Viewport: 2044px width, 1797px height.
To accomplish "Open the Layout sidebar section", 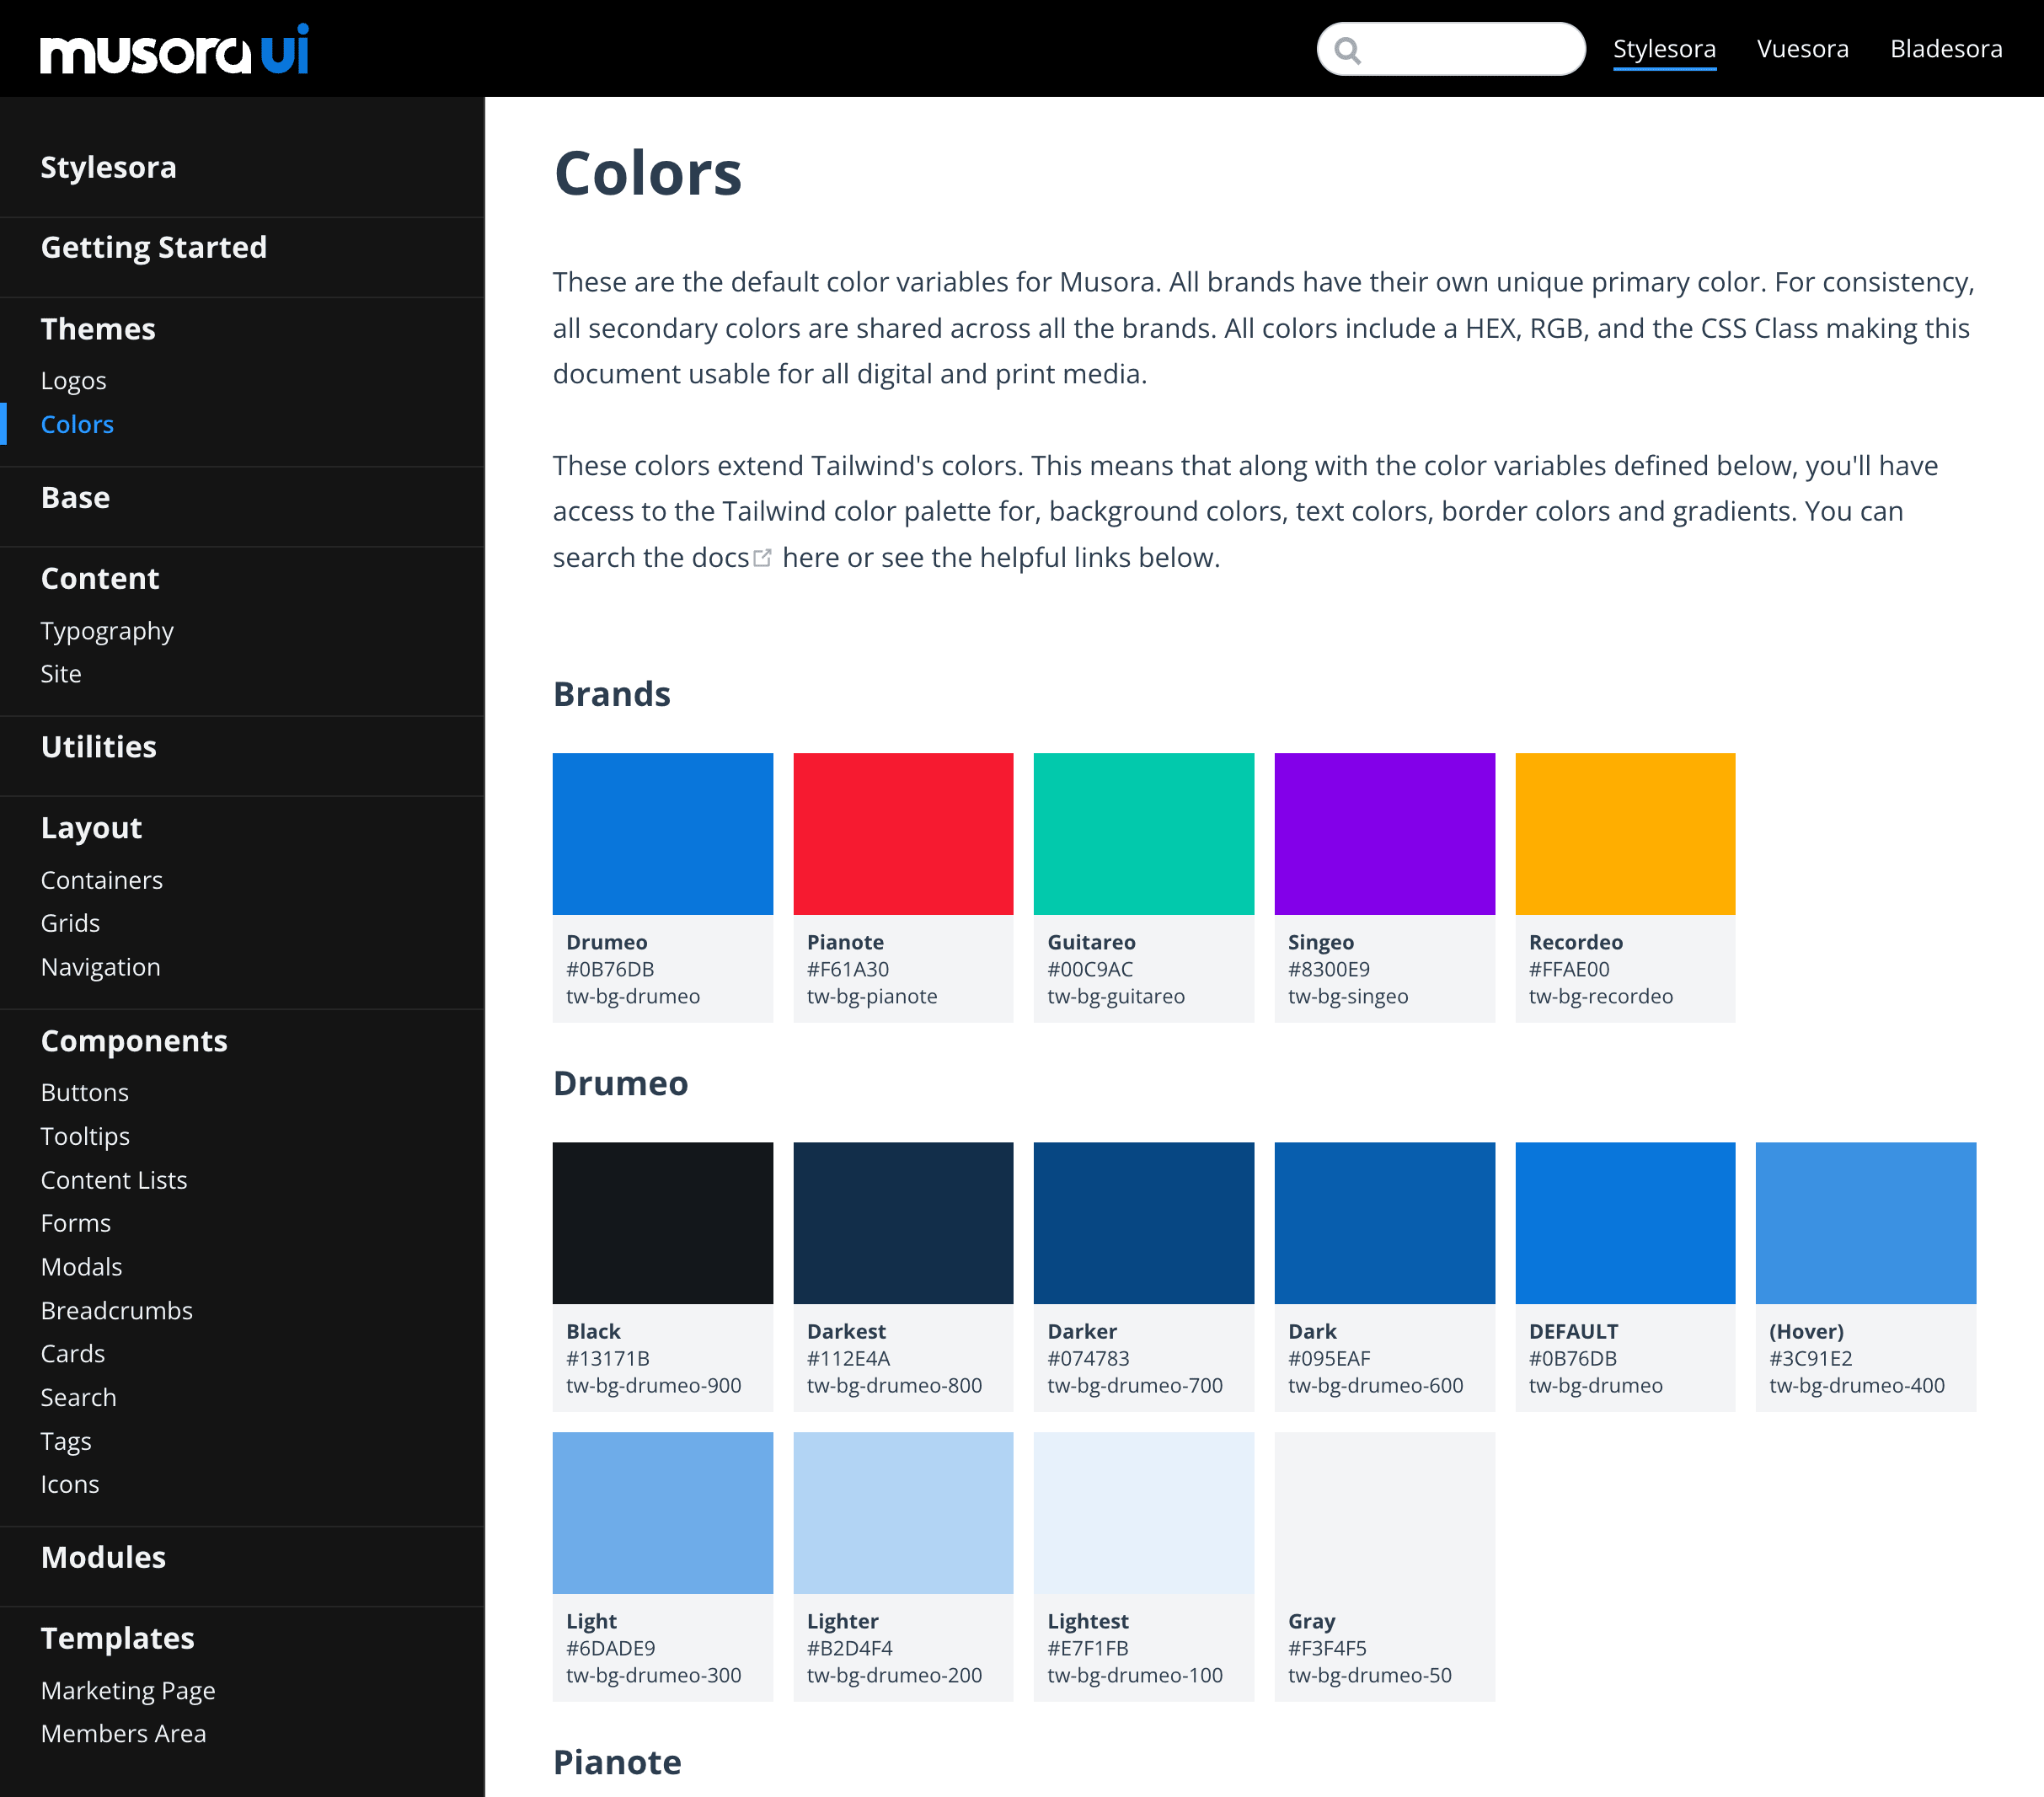I will coord(91,828).
